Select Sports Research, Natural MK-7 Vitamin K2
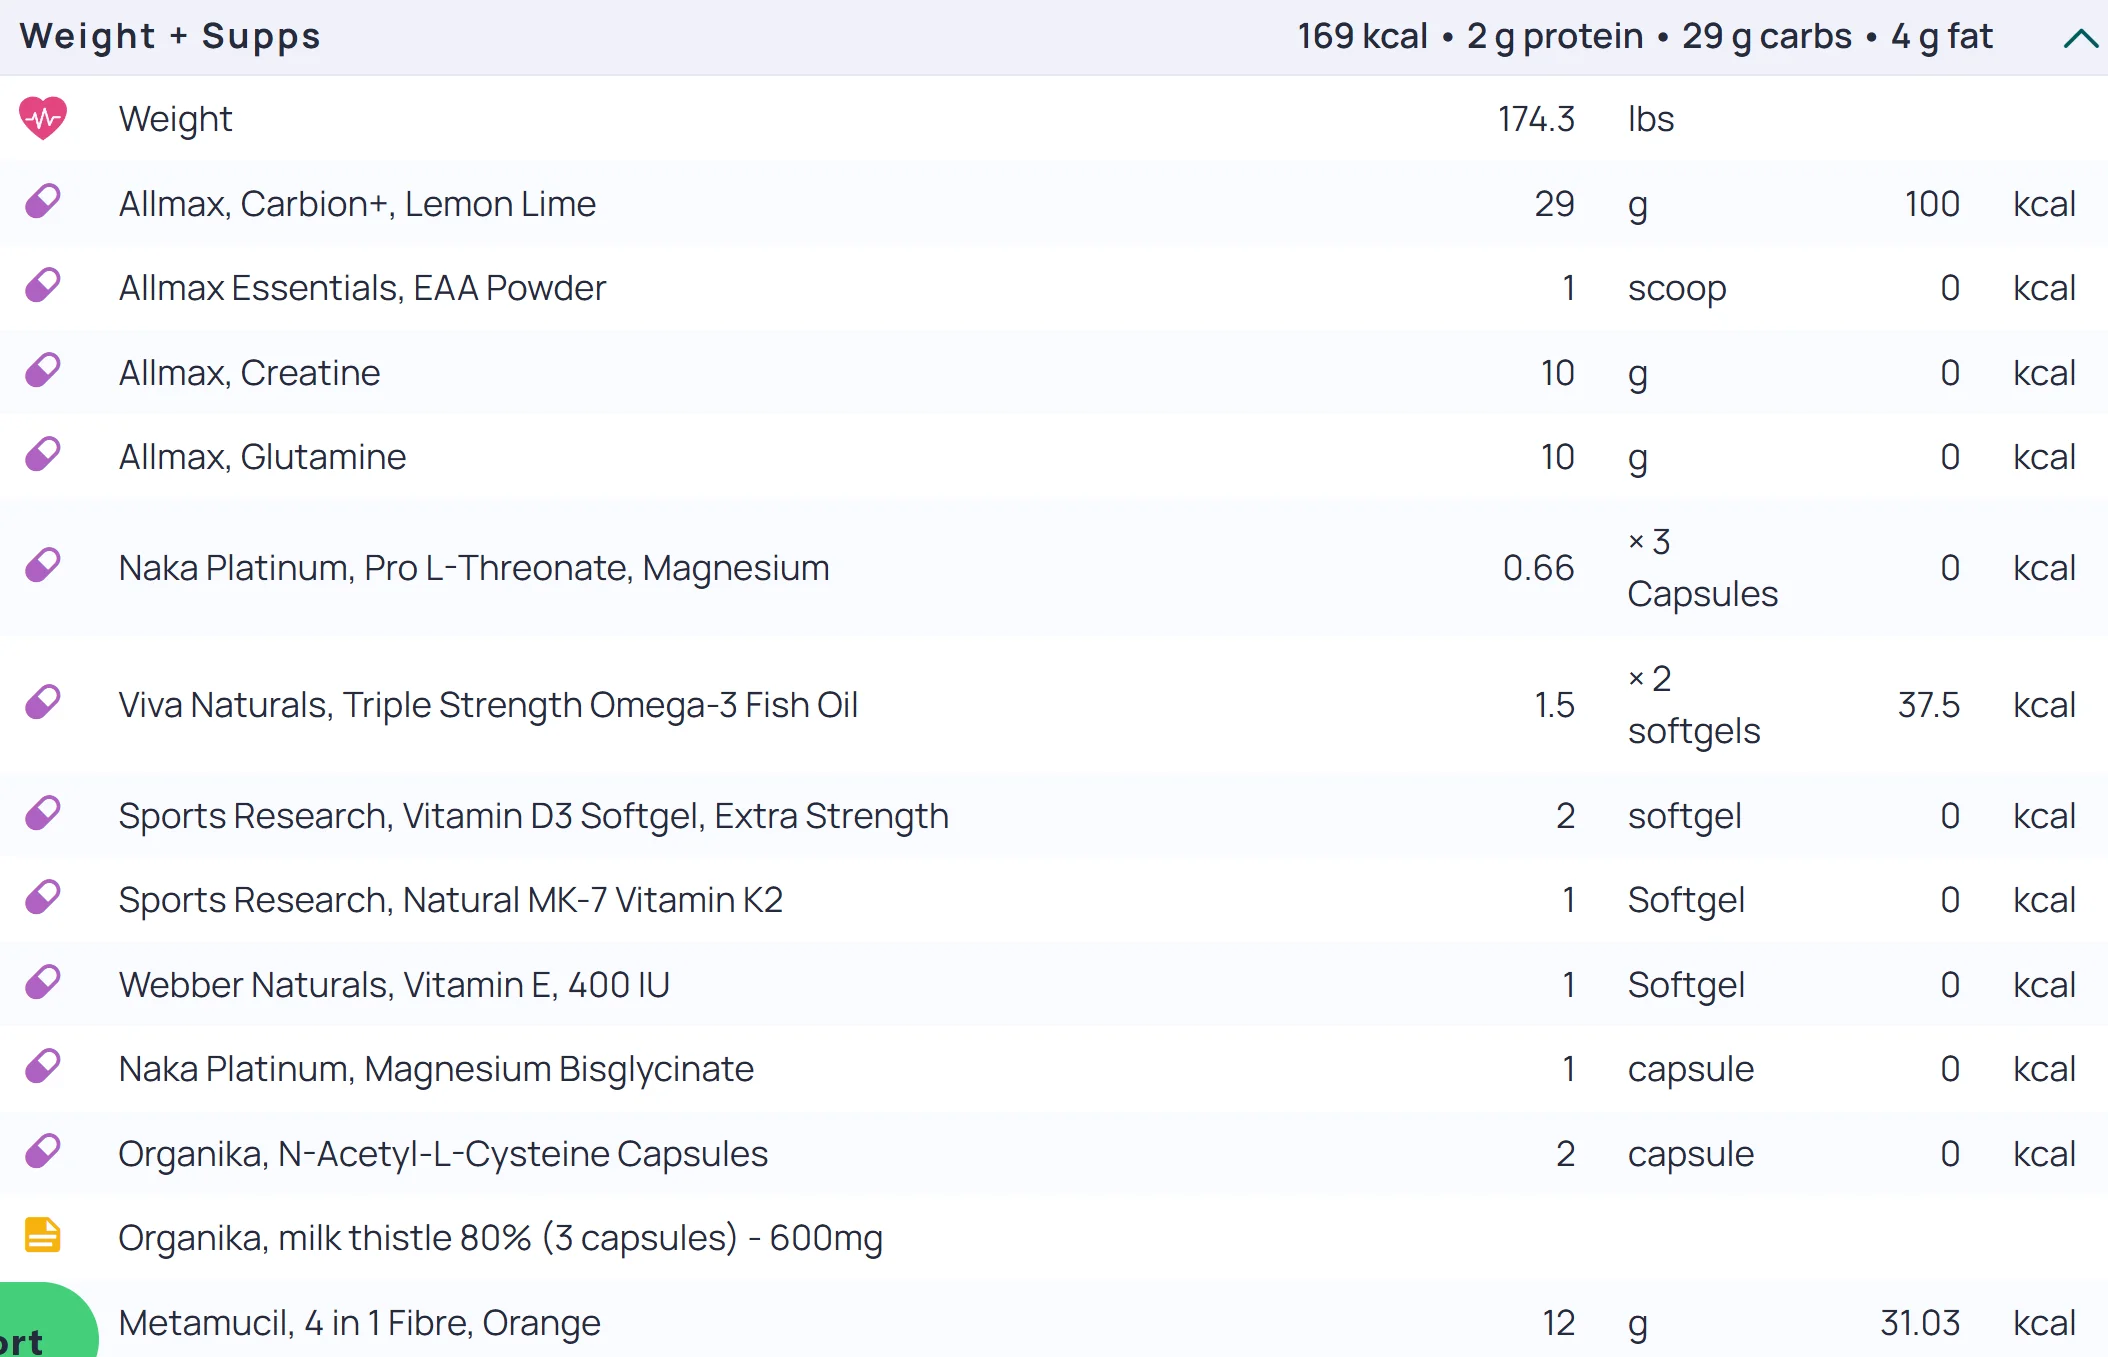 coord(450,900)
